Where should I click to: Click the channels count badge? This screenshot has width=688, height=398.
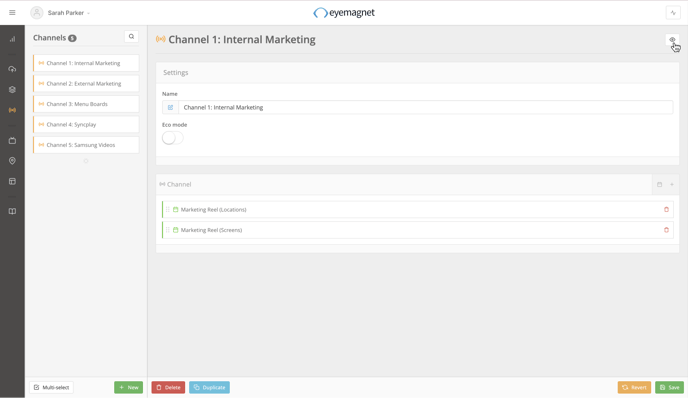pyautogui.click(x=72, y=38)
